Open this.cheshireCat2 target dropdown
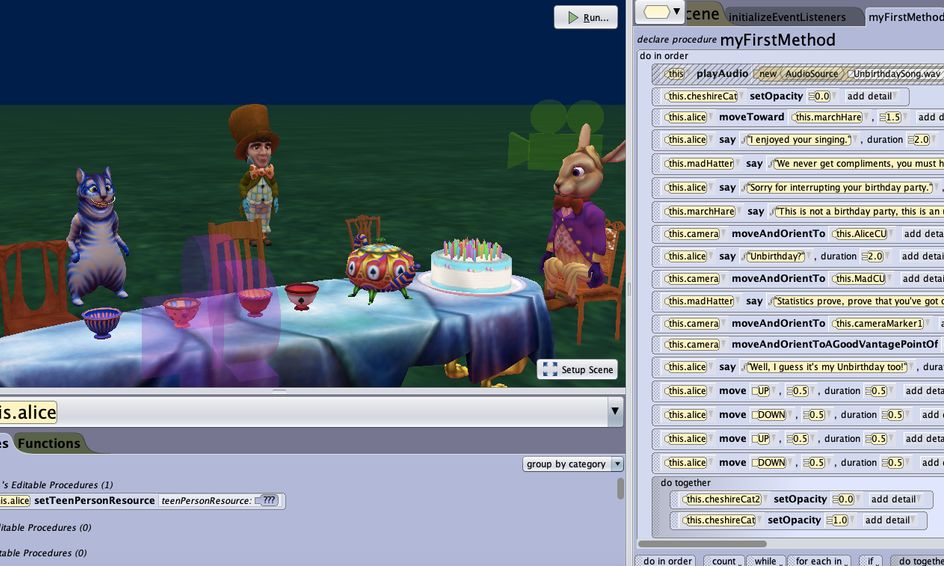The height and width of the screenshot is (566, 944). pyautogui.click(x=724, y=499)
